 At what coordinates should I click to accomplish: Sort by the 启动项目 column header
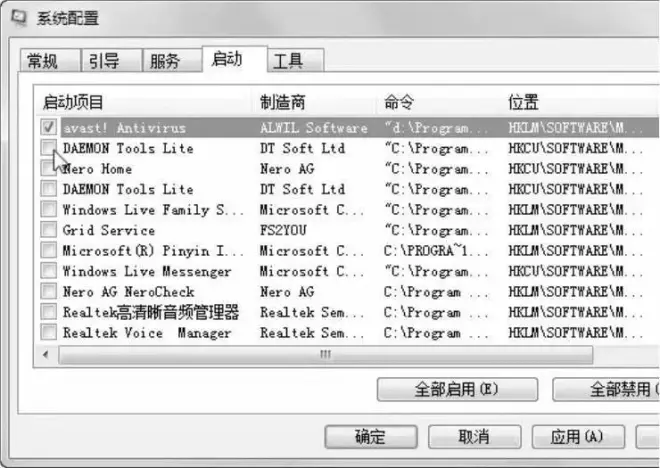[x=145, y=102]
